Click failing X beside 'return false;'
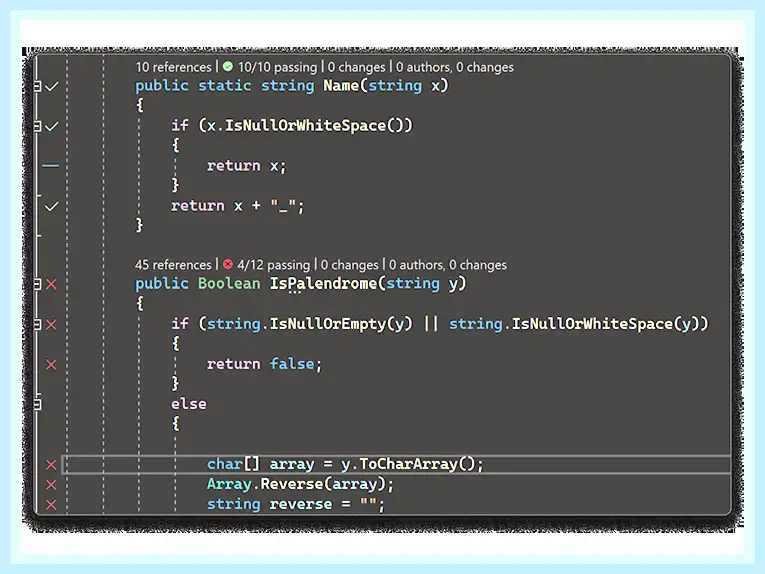 tap(51, 365)
